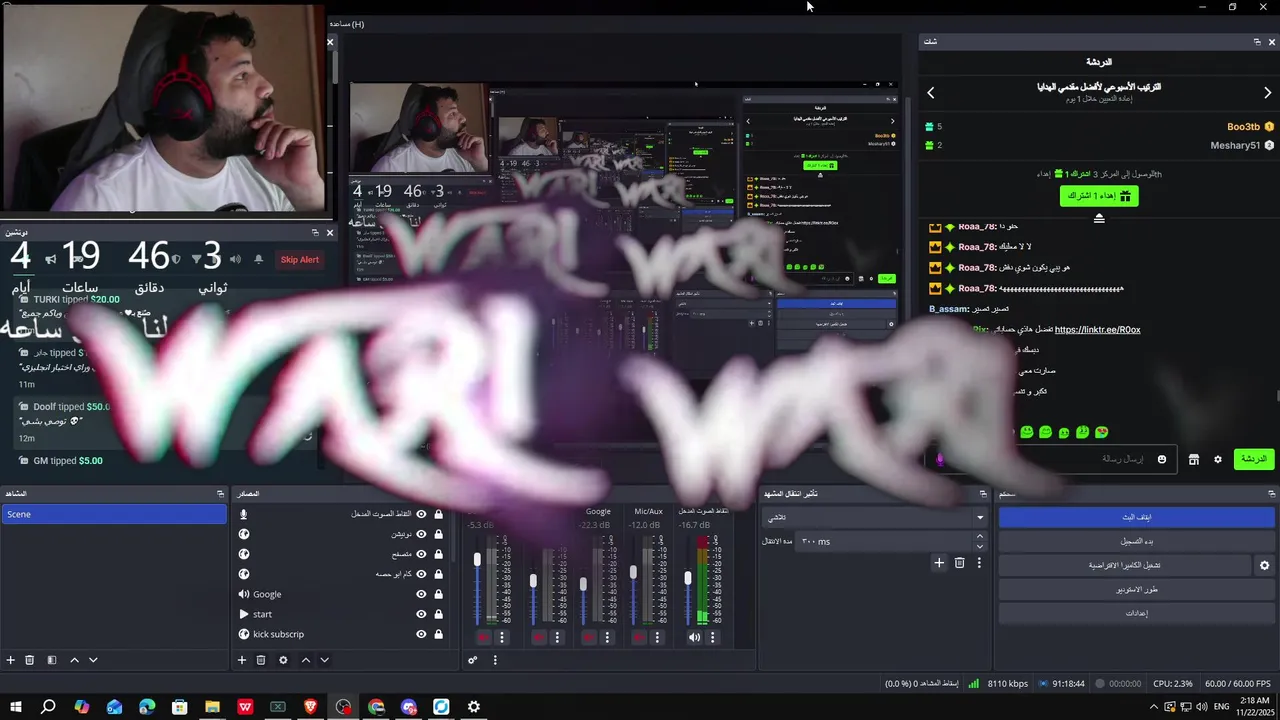Image resolution: width=1280 pixels, height=720 pixels.
Task: Toggle lock on start source
Action: [x=438, y=614]
